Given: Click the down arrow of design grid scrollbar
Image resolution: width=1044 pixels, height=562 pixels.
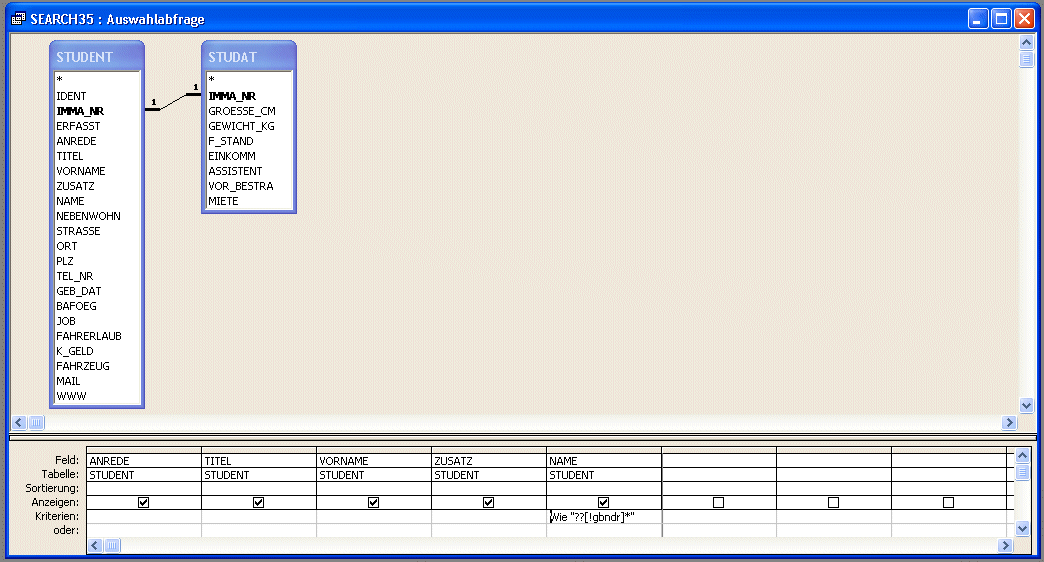Looking at the screenshot, I should point(1023,529).
